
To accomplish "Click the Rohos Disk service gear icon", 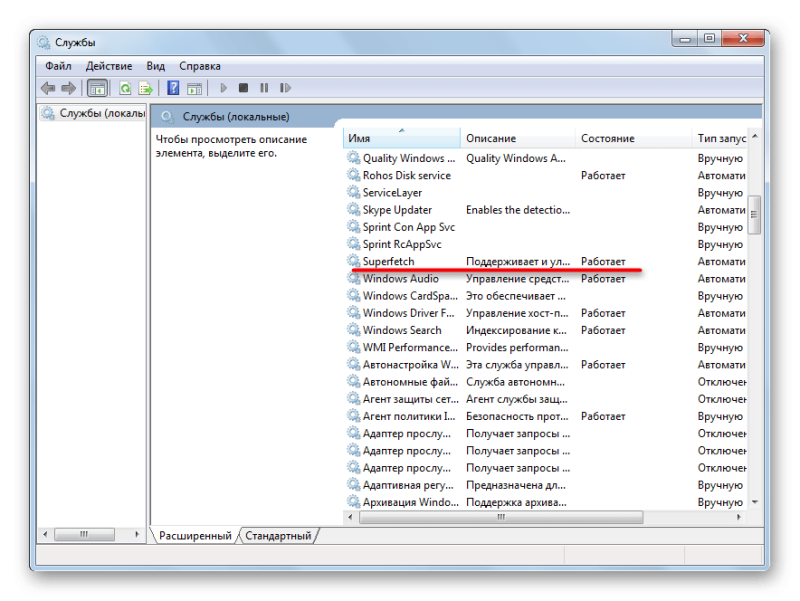I will (x=354, y=175).
